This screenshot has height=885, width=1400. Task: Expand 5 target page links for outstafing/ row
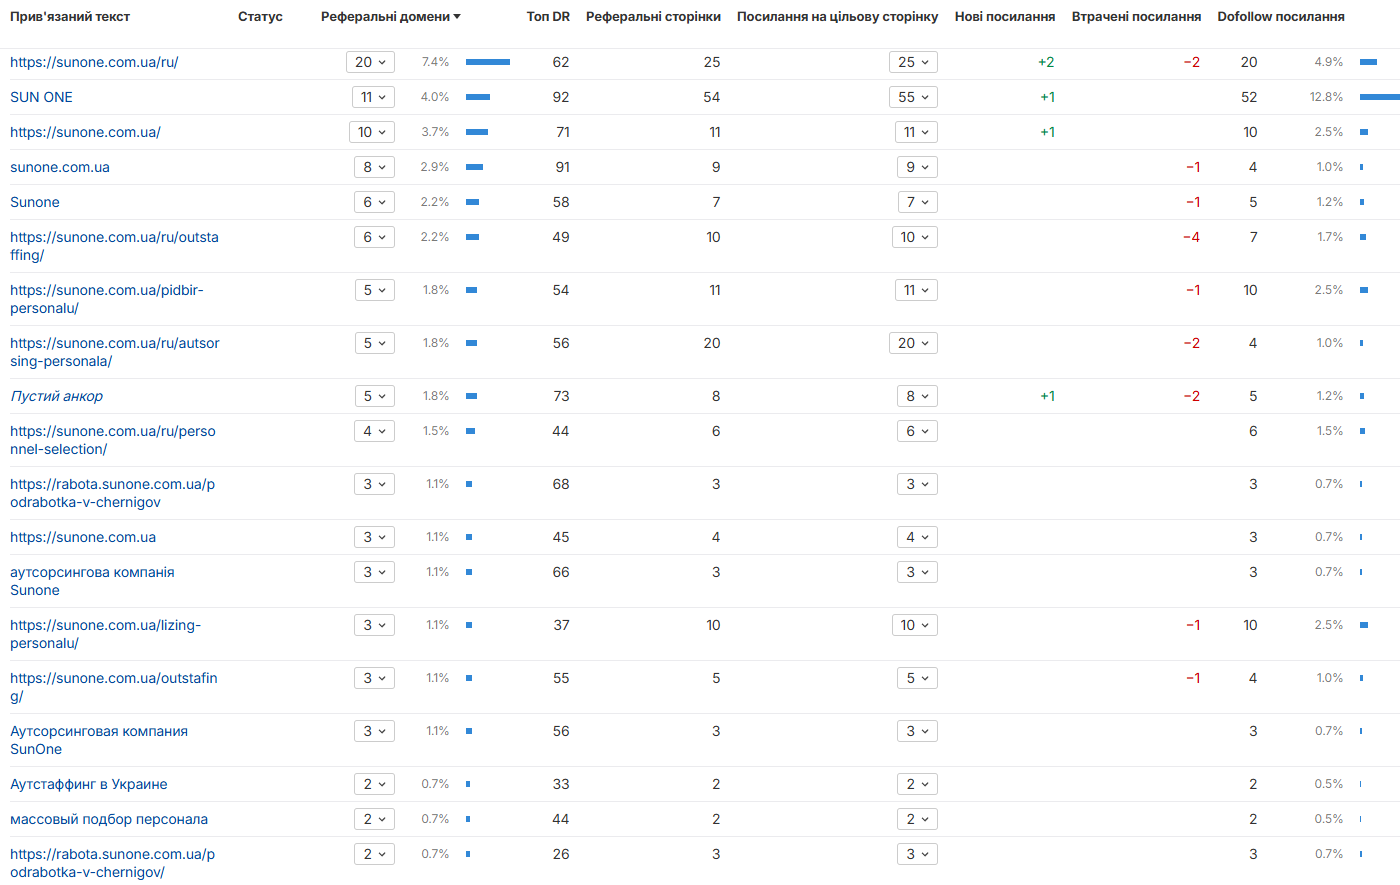918,678
